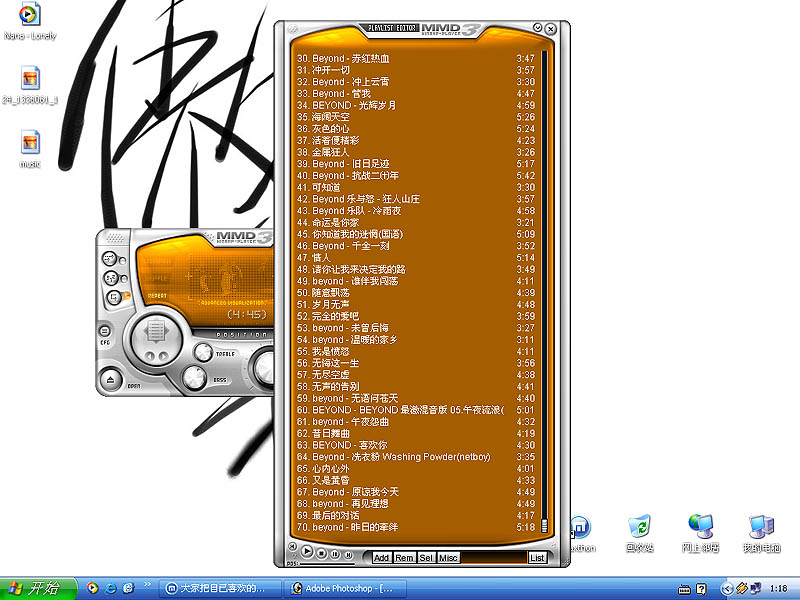Screen dimensions: 800x600
Task: Open the Misc menu in the playlist editor
Action: click(448, 558)
